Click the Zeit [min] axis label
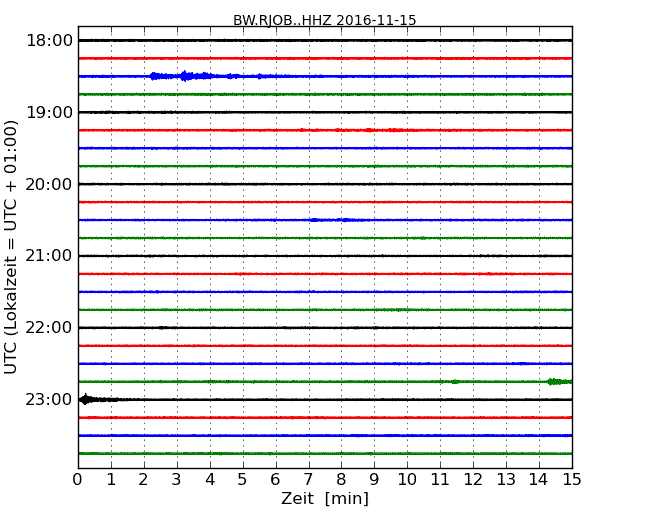650x520 pixels. (325, 498)
